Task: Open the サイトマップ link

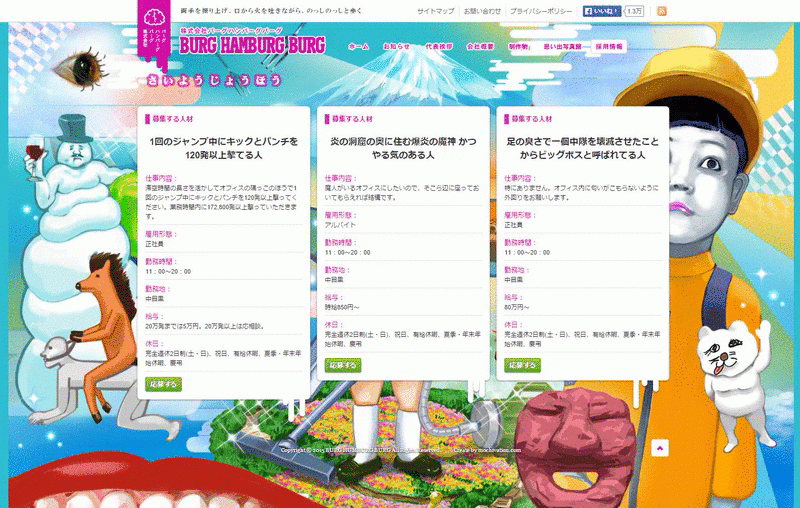Action: 435,11
